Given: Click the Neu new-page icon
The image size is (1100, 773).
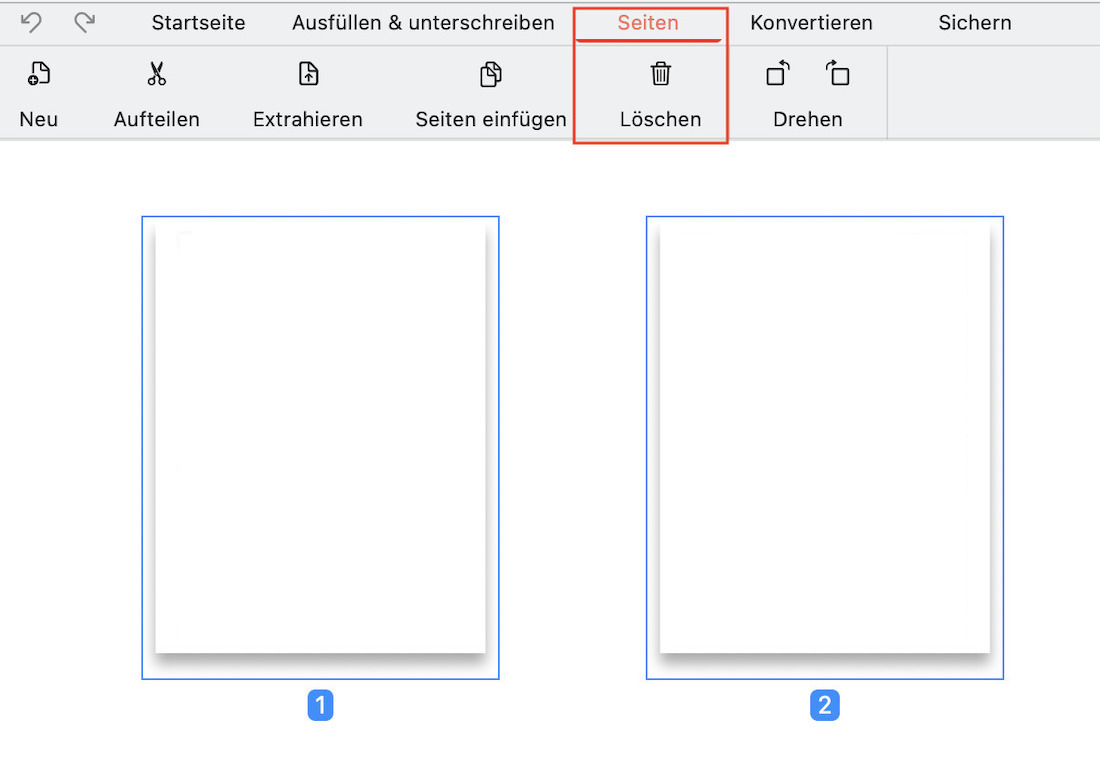Looking at the screenshot, I should [38, 74].
